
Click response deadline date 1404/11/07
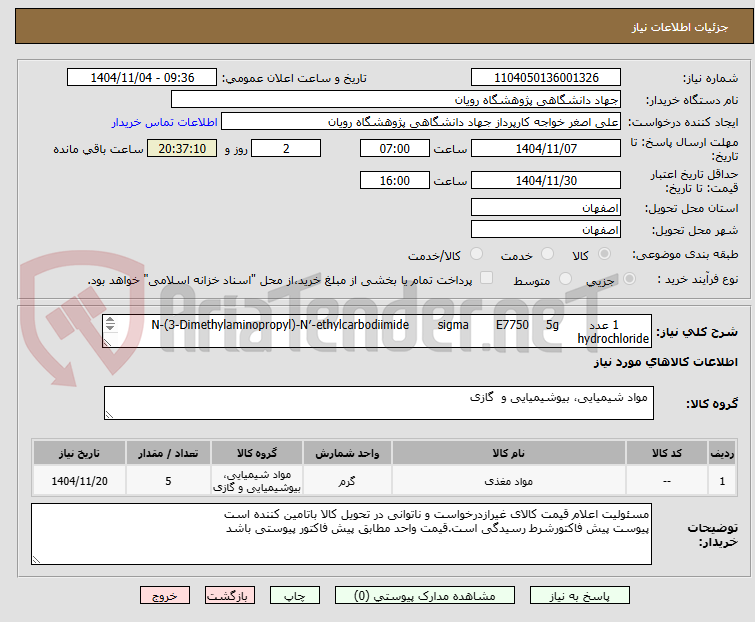tap(546, 148)
